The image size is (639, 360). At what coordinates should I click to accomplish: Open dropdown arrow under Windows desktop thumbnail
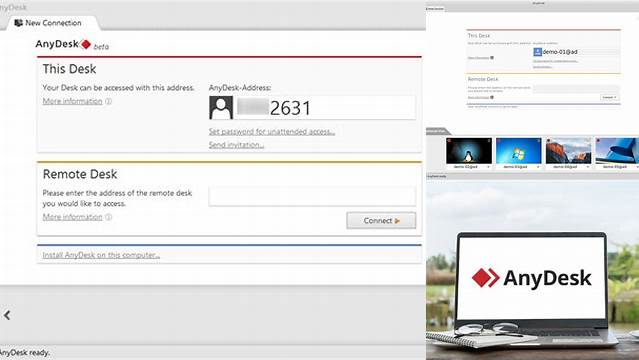pos(538,167)
